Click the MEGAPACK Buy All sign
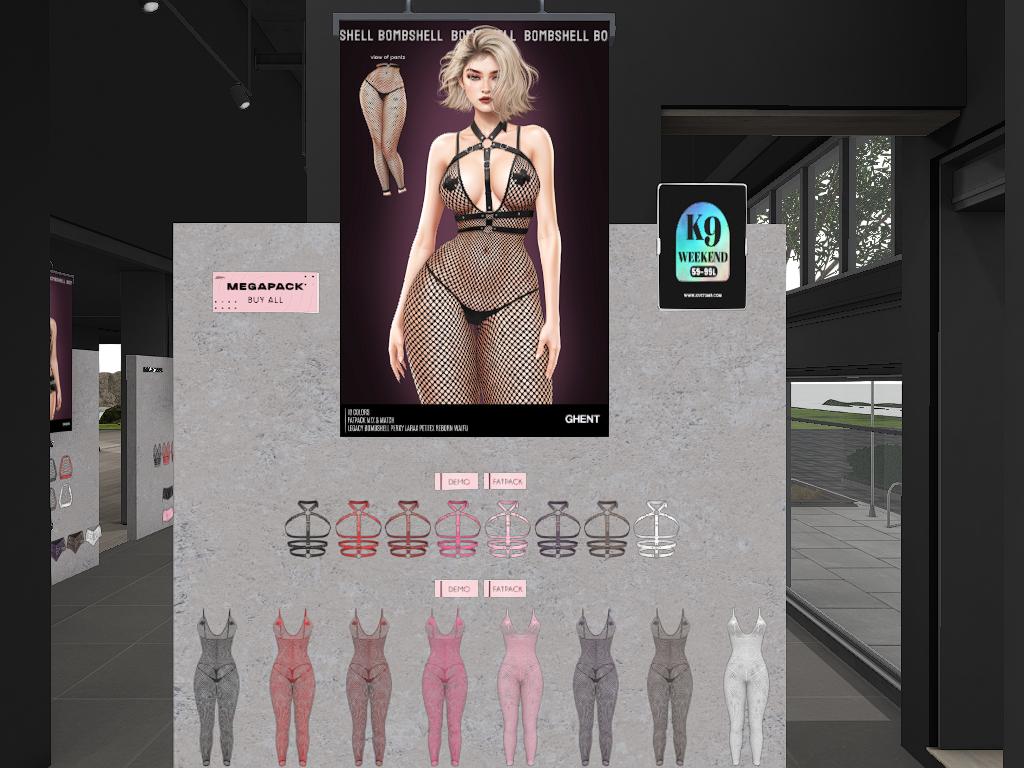The width and height of the screenshot is (1024, 768). [266, 292]
